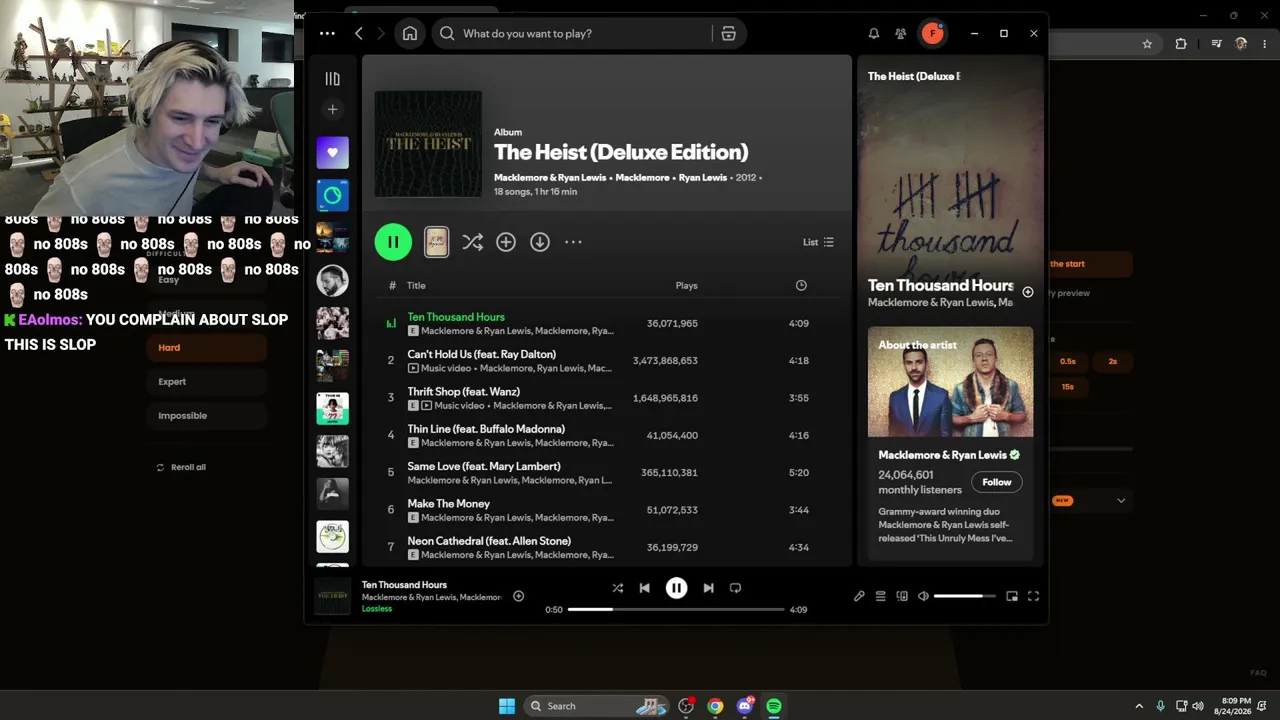
Task: Open The Heist header in Now Playing panel
Action: pyautogui.click(x=913, y=76)
